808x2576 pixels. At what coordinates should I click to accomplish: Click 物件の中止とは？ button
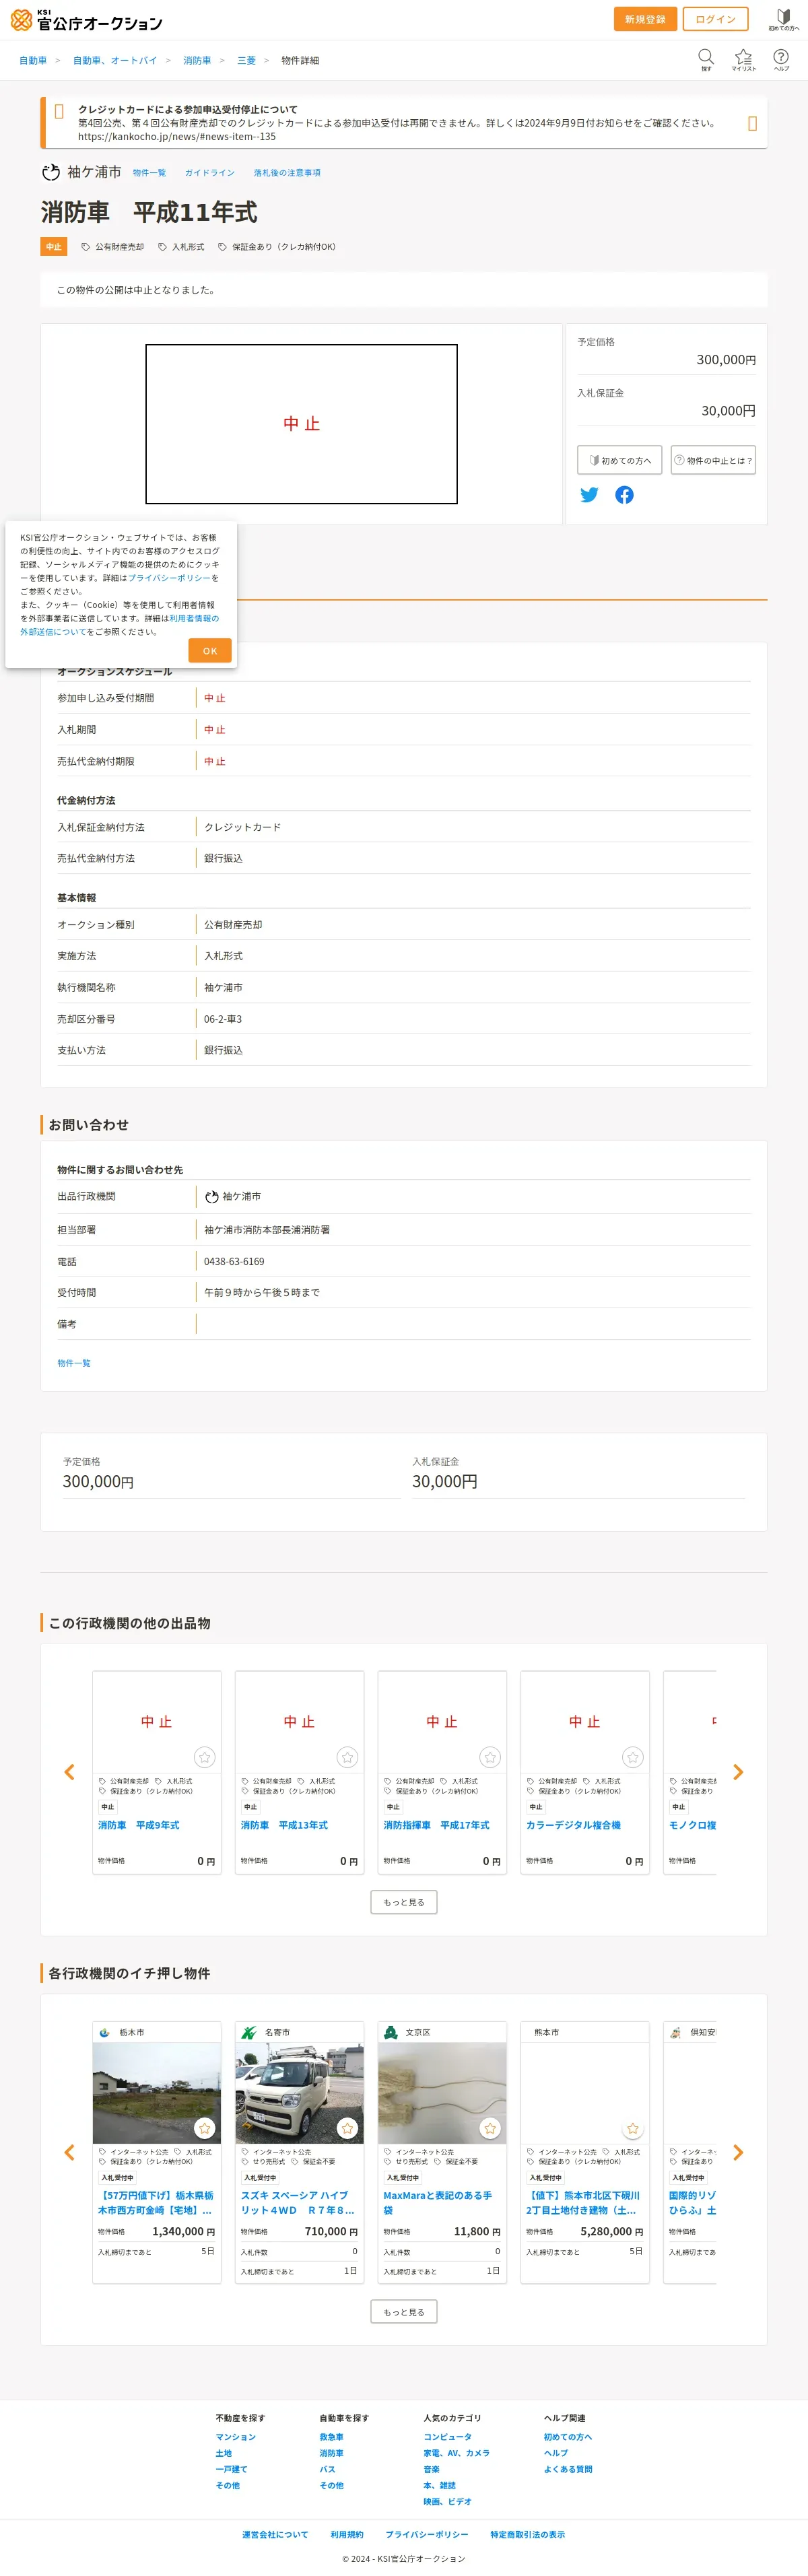(x=713, y=460)
